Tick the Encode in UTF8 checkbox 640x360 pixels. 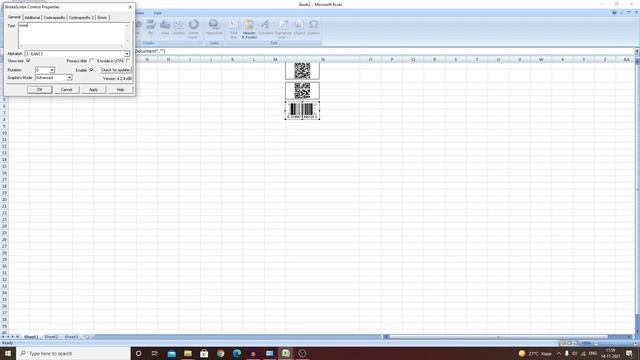point(128,60)
